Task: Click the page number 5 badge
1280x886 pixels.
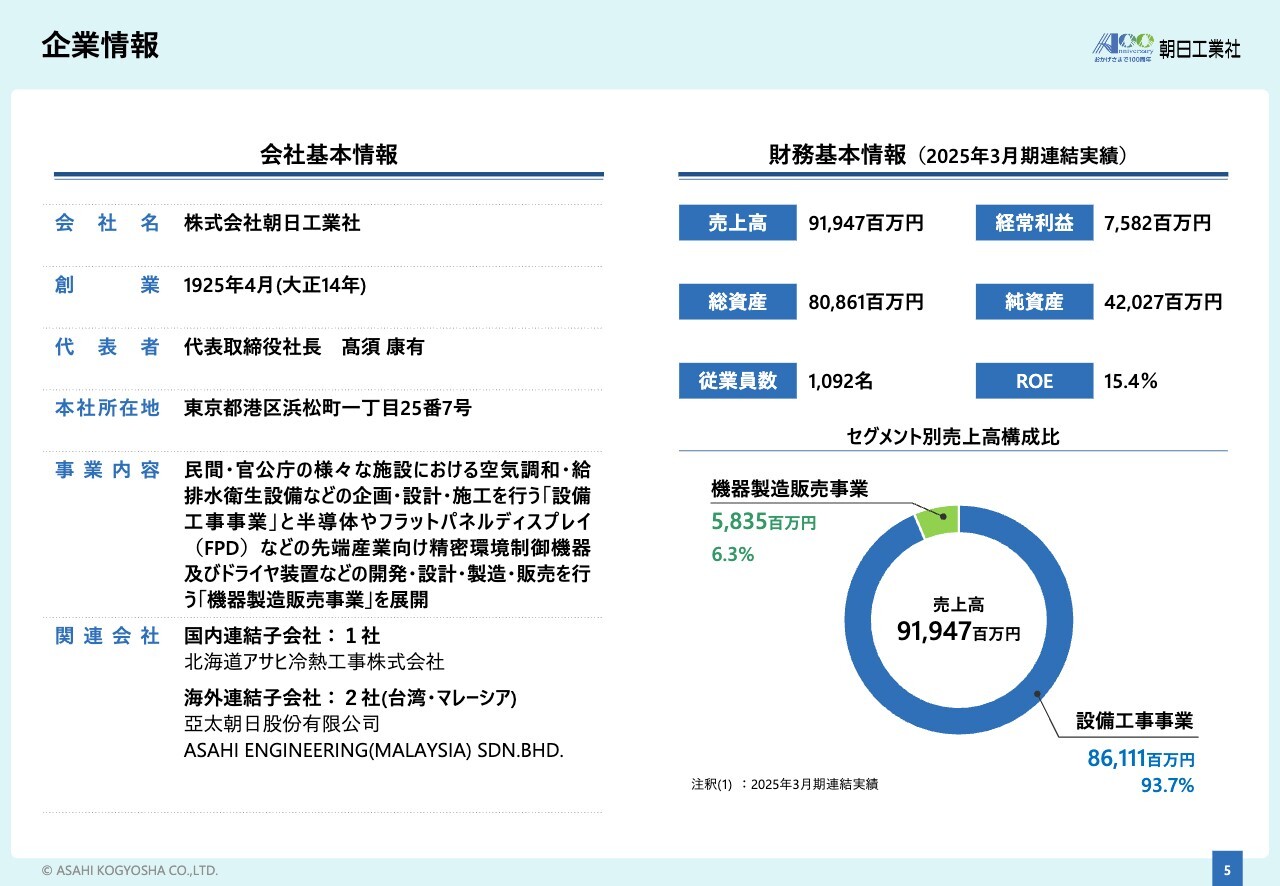Action: point(1227,869)
